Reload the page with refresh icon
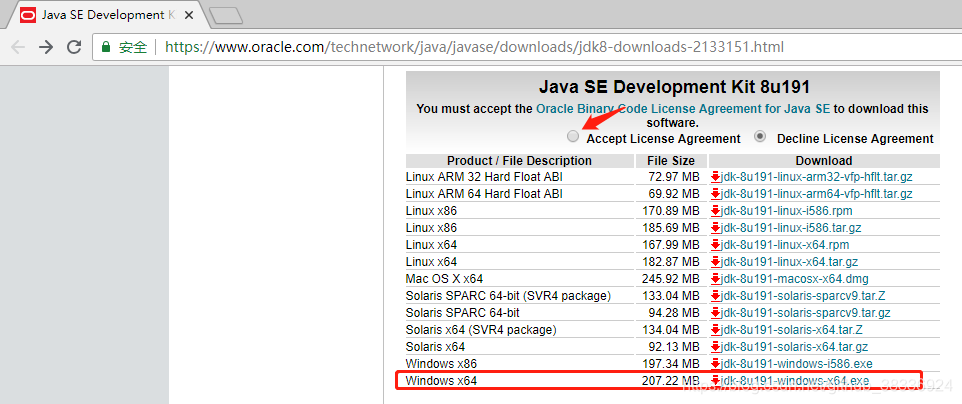This screenshot has width=962, height=404. [74, 47]
